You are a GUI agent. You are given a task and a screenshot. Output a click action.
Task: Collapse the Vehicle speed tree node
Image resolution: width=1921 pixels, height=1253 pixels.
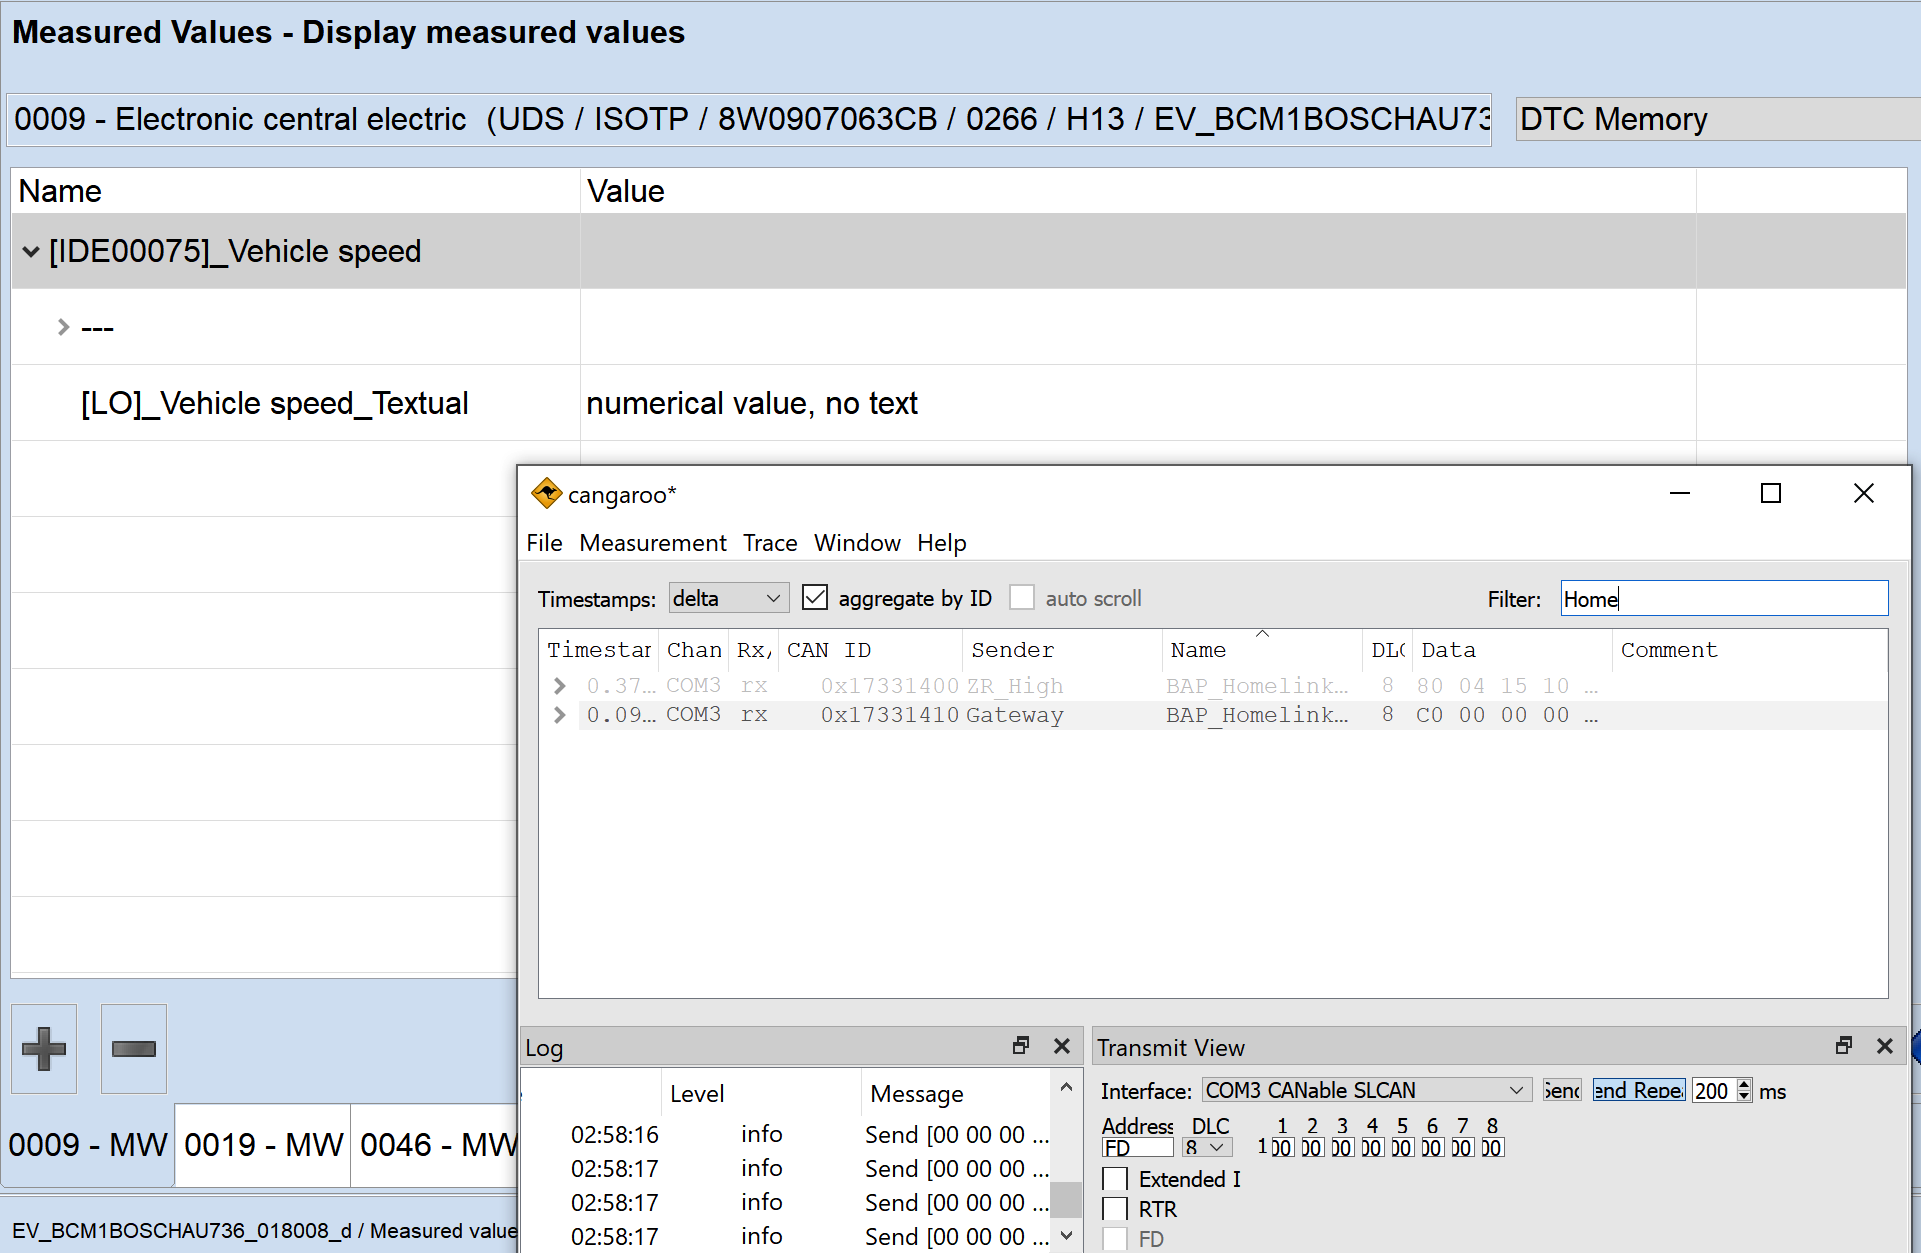(x=31, y=252)
